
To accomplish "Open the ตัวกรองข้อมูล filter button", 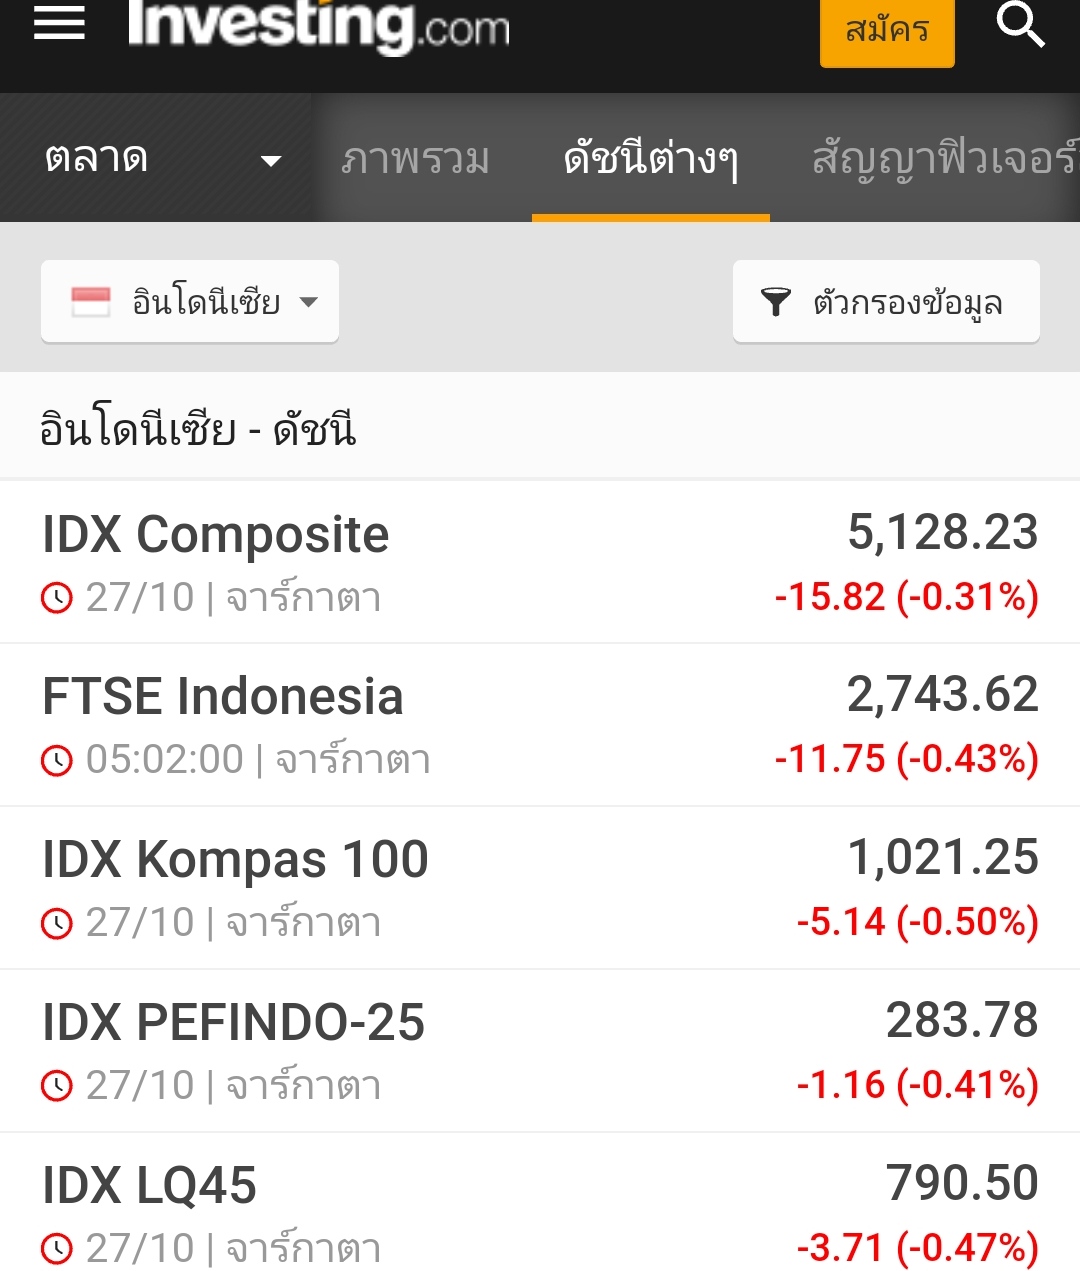I will (x=886, y=301).
